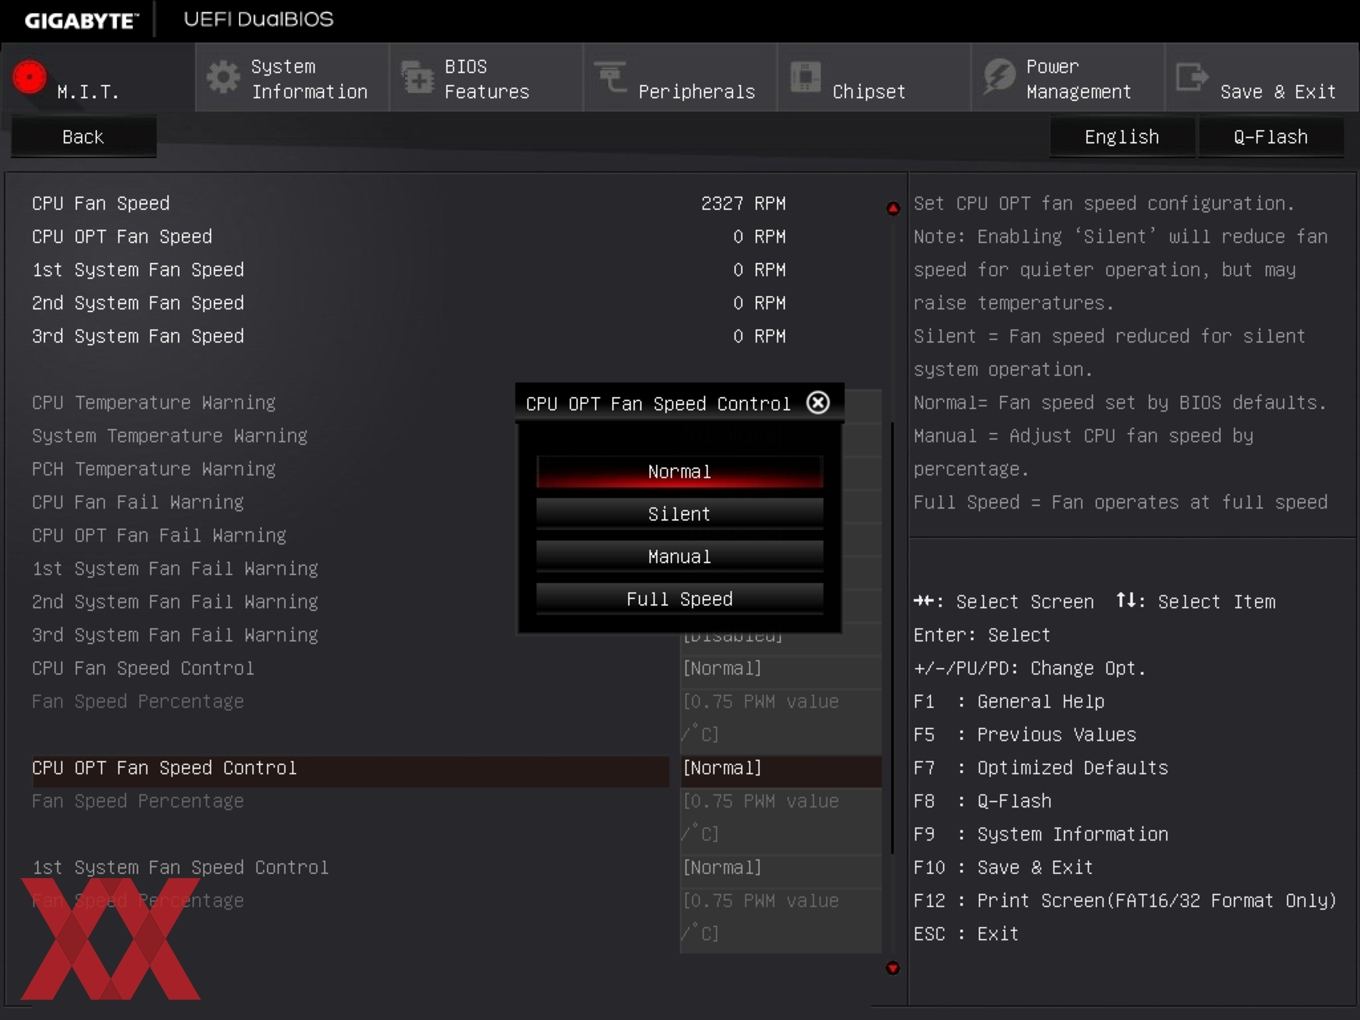Viewport: 1360px width, 1020px height.
Task: Click the System Information gear icon
Action: pos(223,77)
